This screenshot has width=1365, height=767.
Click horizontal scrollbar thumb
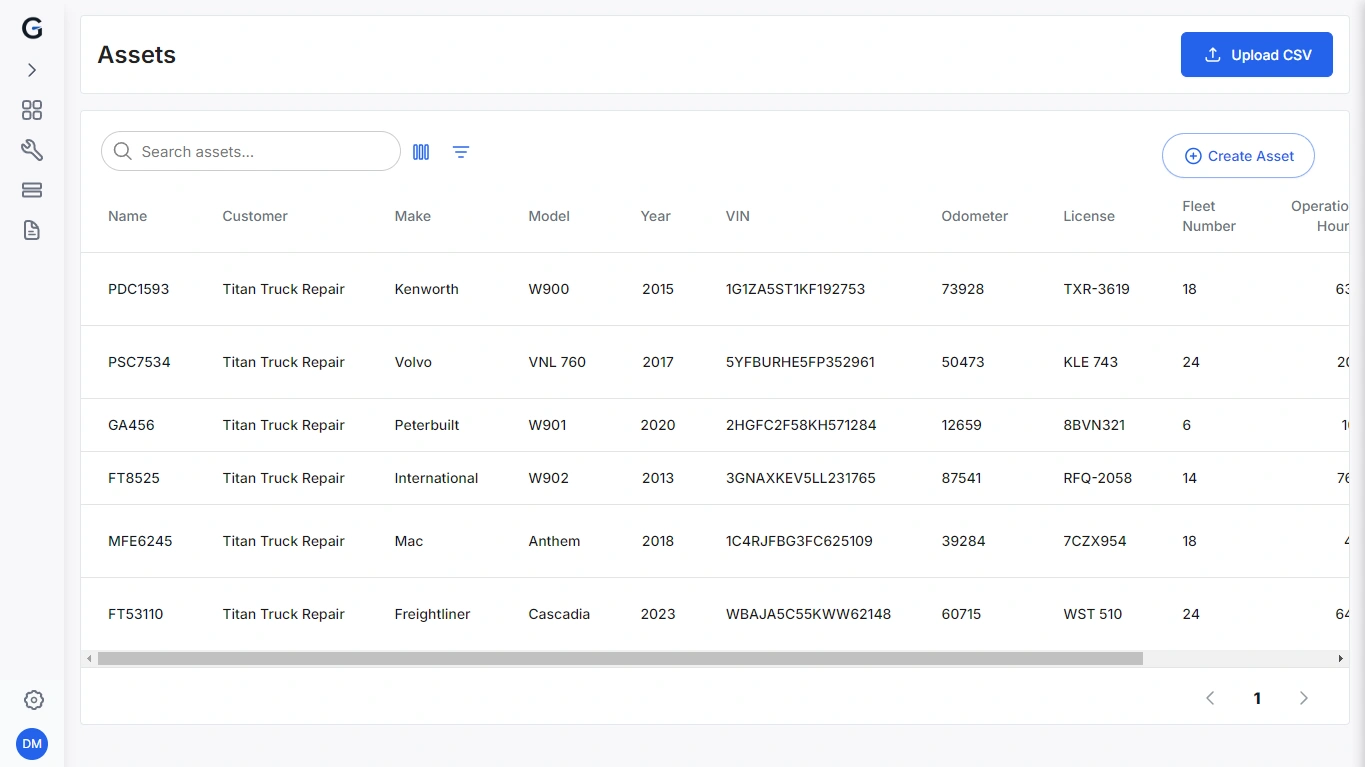click(x=620, y=659)
